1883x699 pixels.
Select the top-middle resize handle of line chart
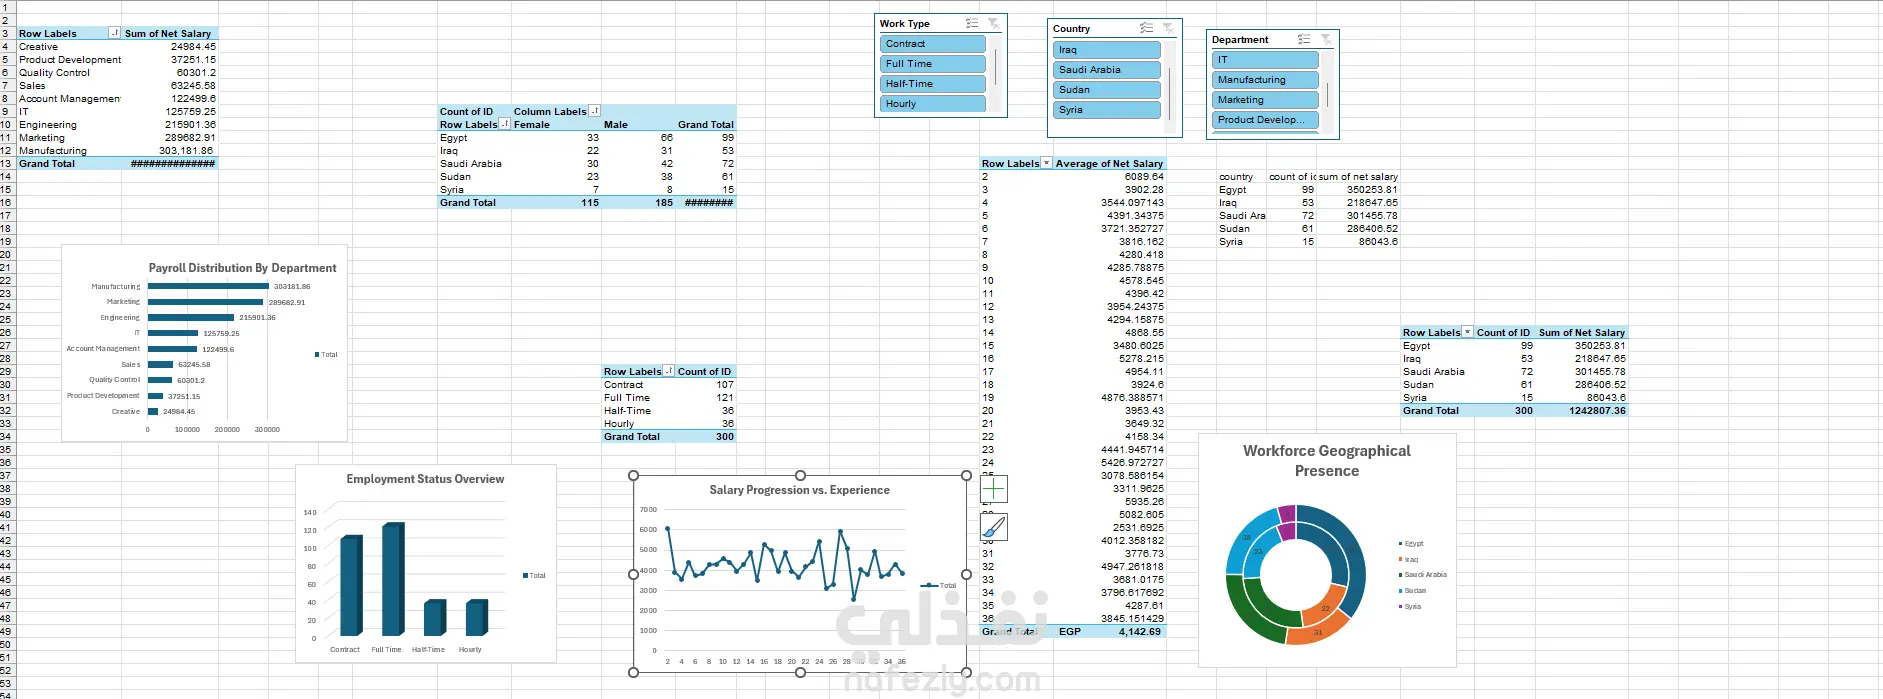click(x=800, y=476)
